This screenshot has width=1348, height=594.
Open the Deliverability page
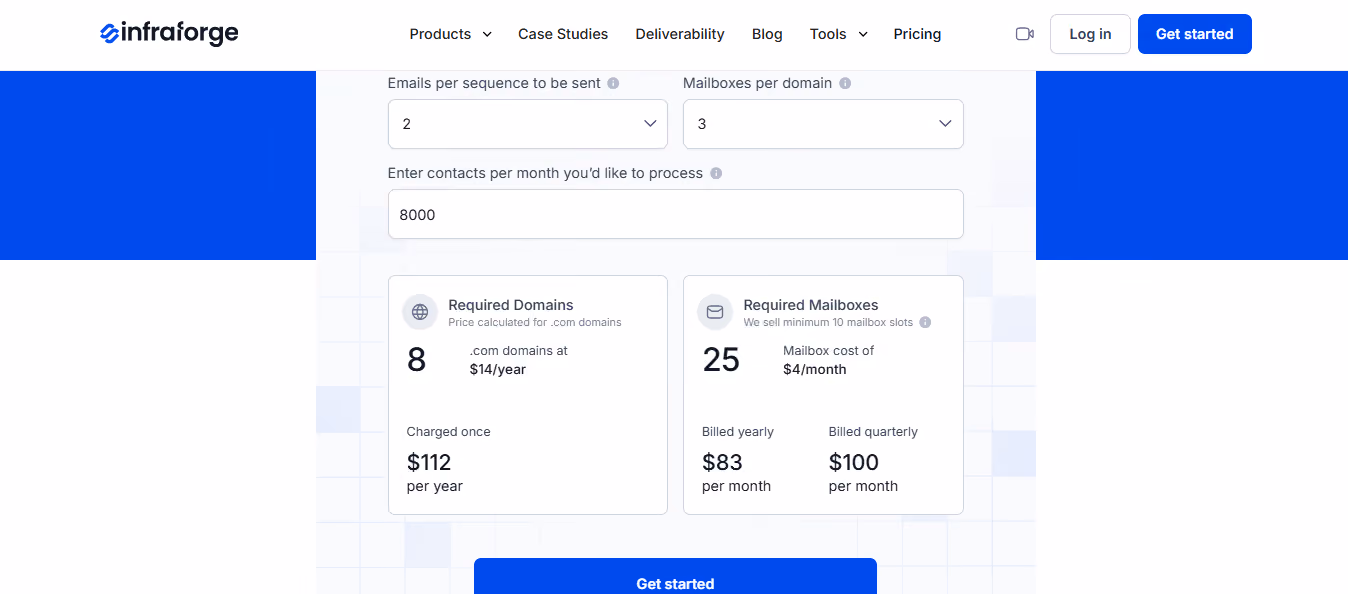(x=680, y=34)
